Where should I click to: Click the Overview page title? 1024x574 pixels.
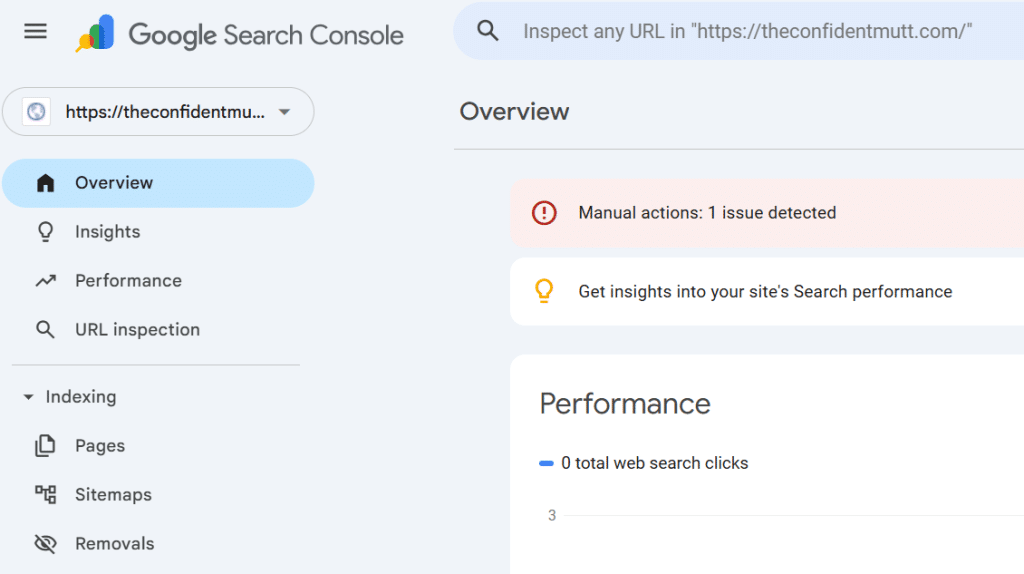514,112
